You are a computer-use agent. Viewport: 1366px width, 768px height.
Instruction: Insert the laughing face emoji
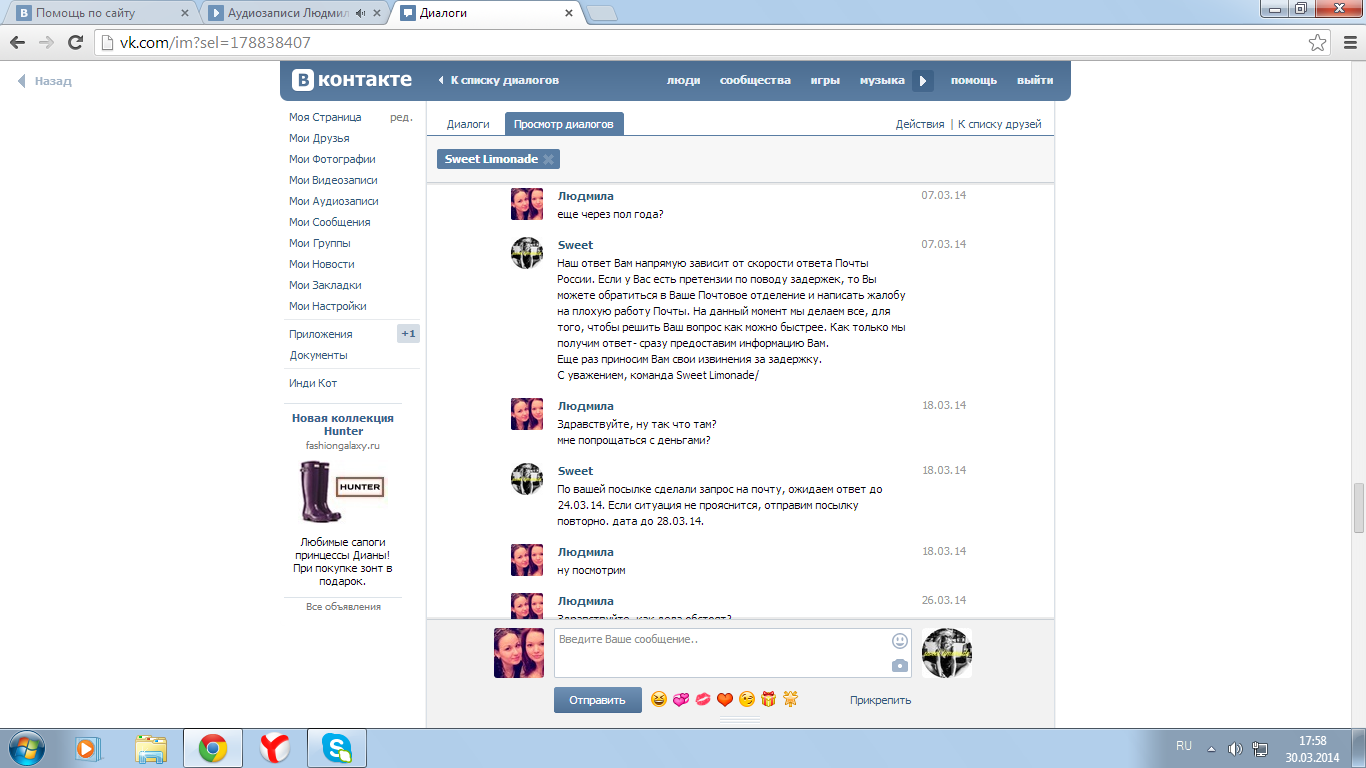658,699
